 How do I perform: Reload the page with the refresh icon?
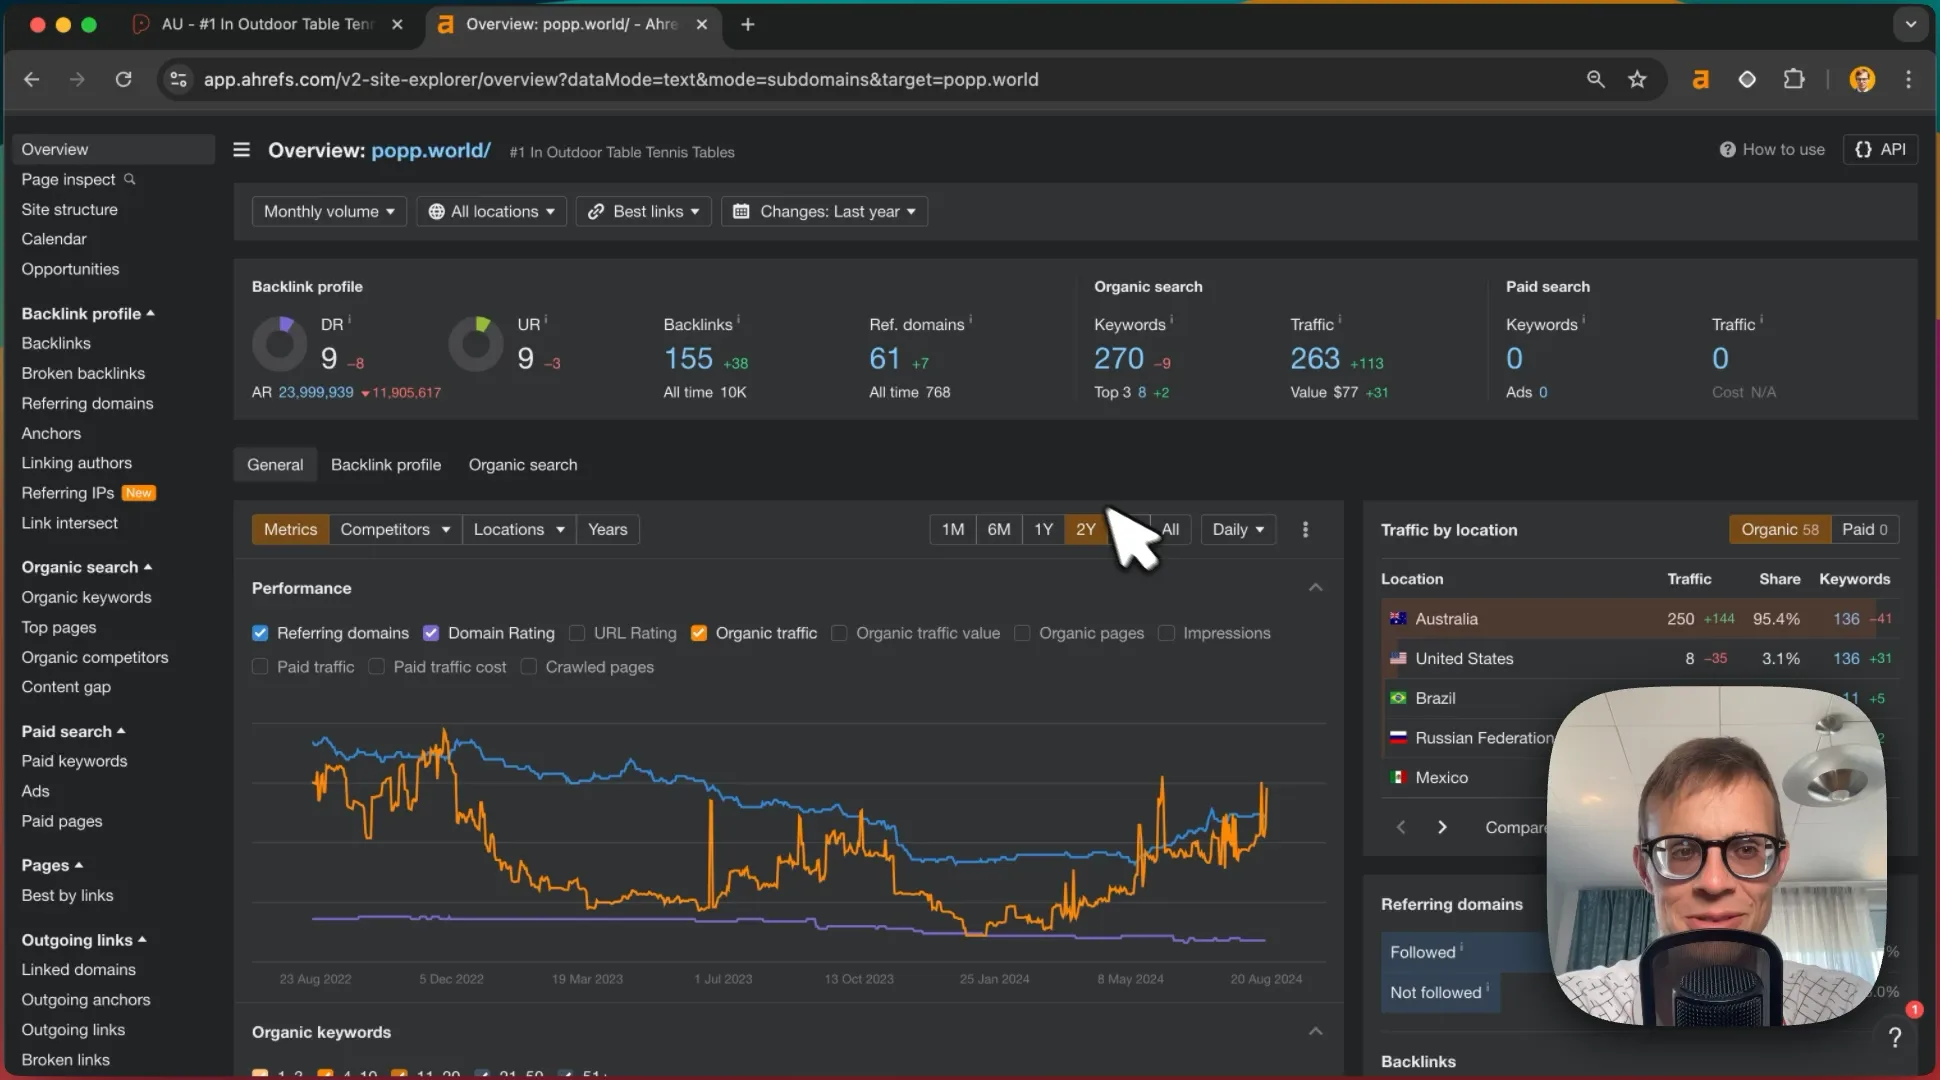click(x=123, y=79)
